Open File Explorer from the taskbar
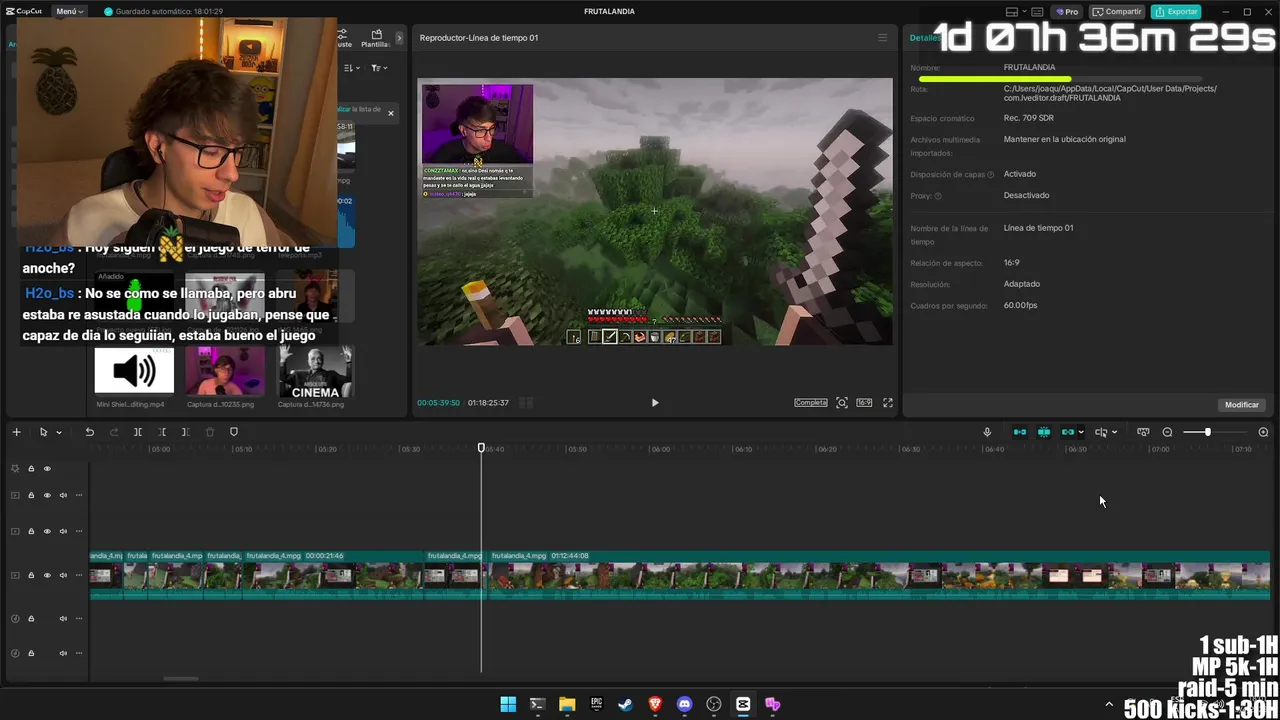 (567, 704)
